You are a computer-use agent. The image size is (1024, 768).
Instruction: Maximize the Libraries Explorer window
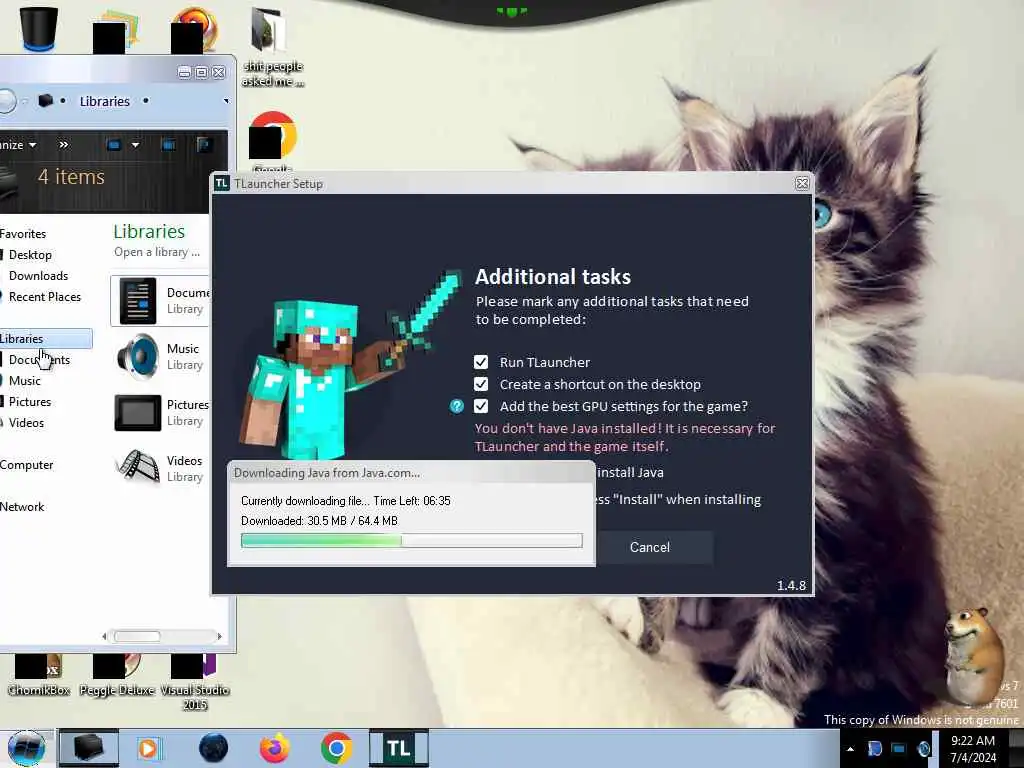tap(201, 72)
